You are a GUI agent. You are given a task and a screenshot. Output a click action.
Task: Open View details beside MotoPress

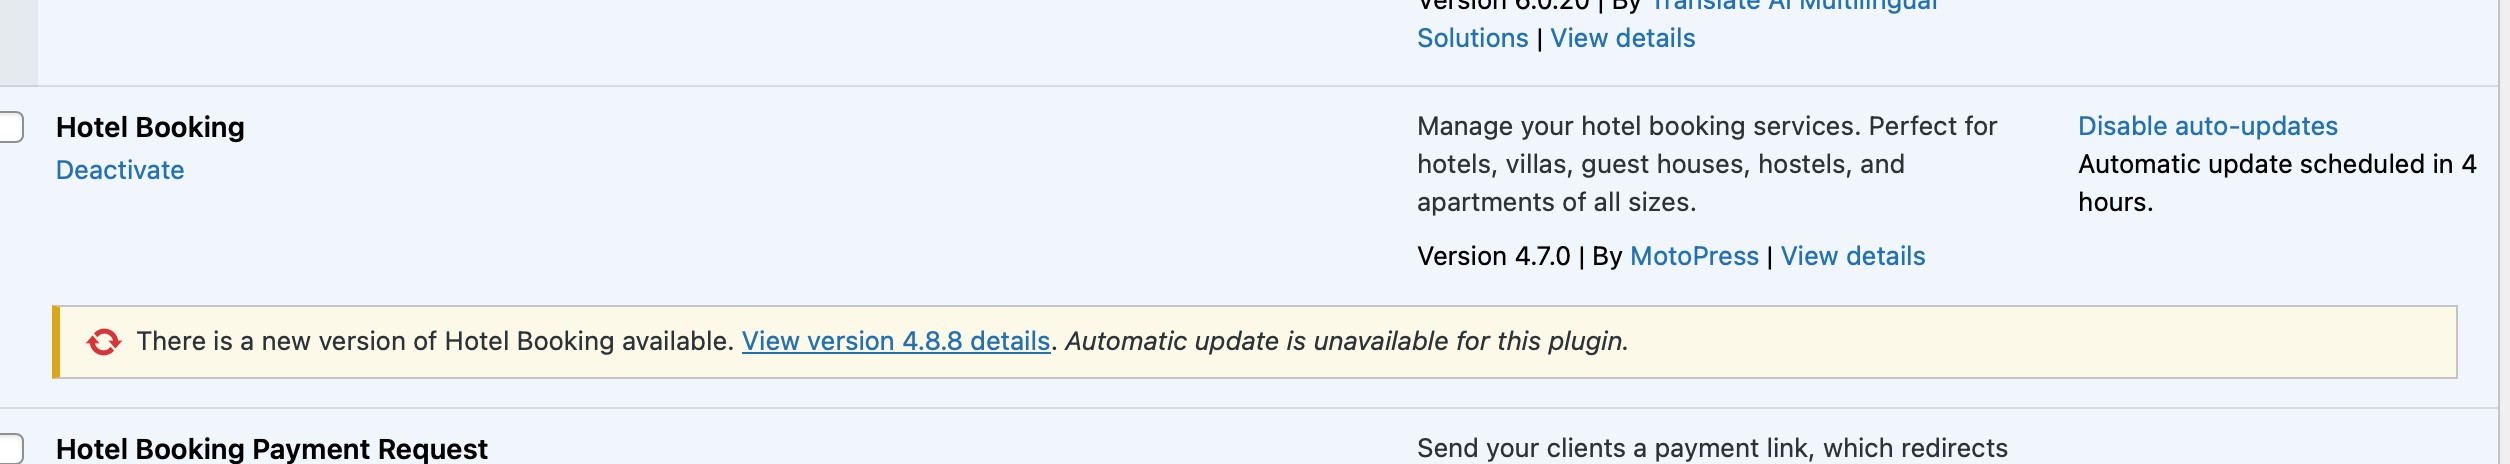pos(1852,256)
